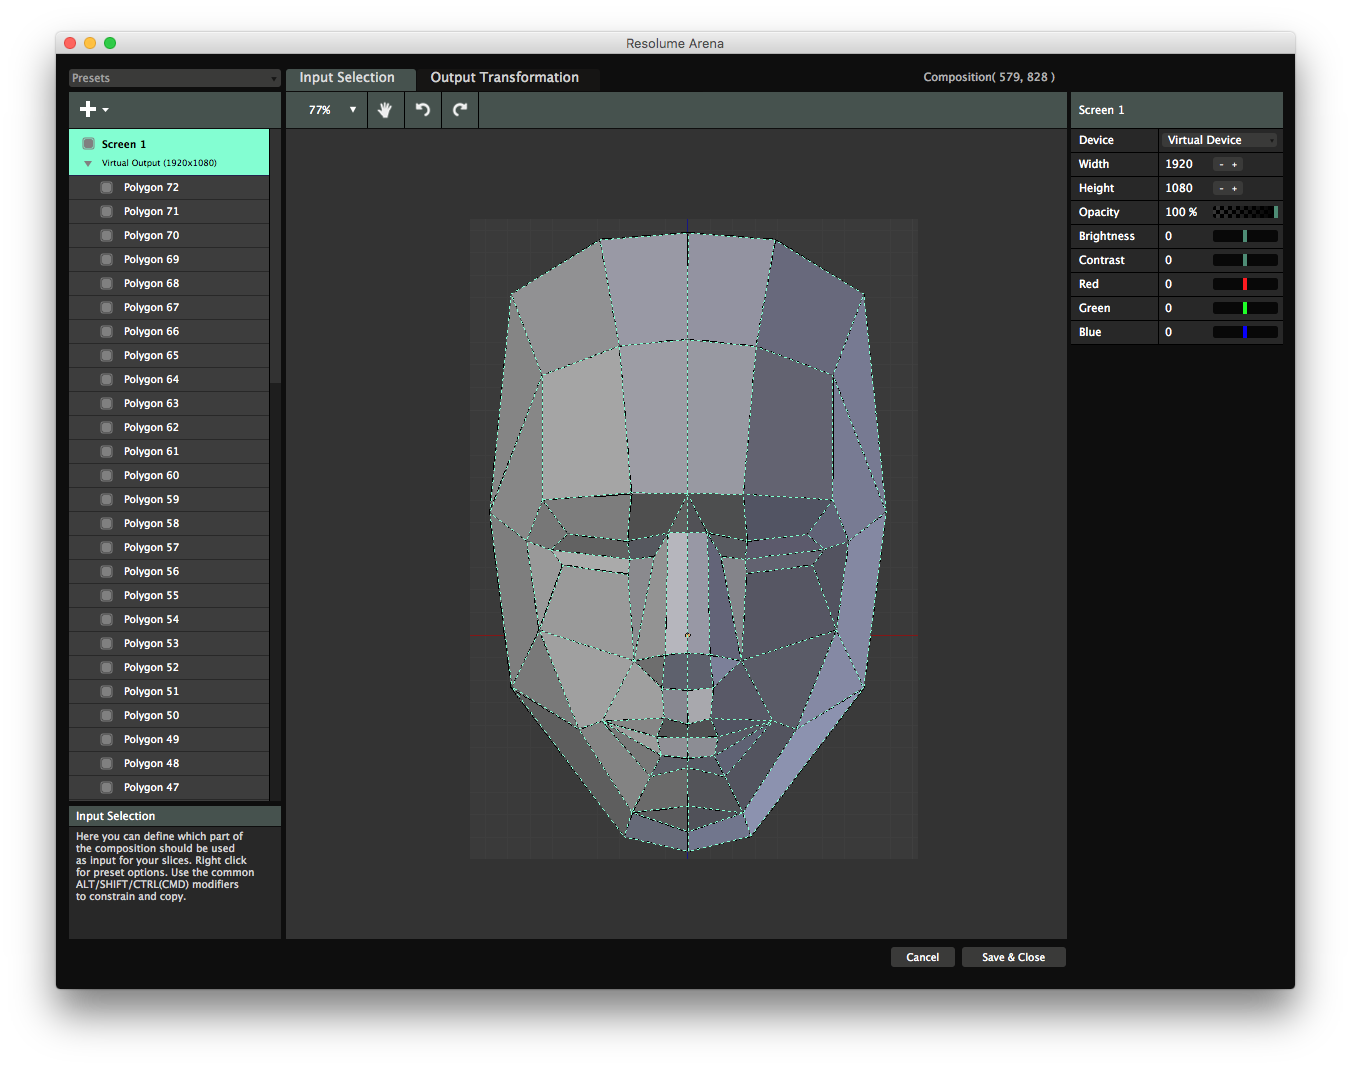Decrease Height with the minus stepper
This screenshot has height=1069, width=1351.
pyautogui.click(x=1221, y=189)
